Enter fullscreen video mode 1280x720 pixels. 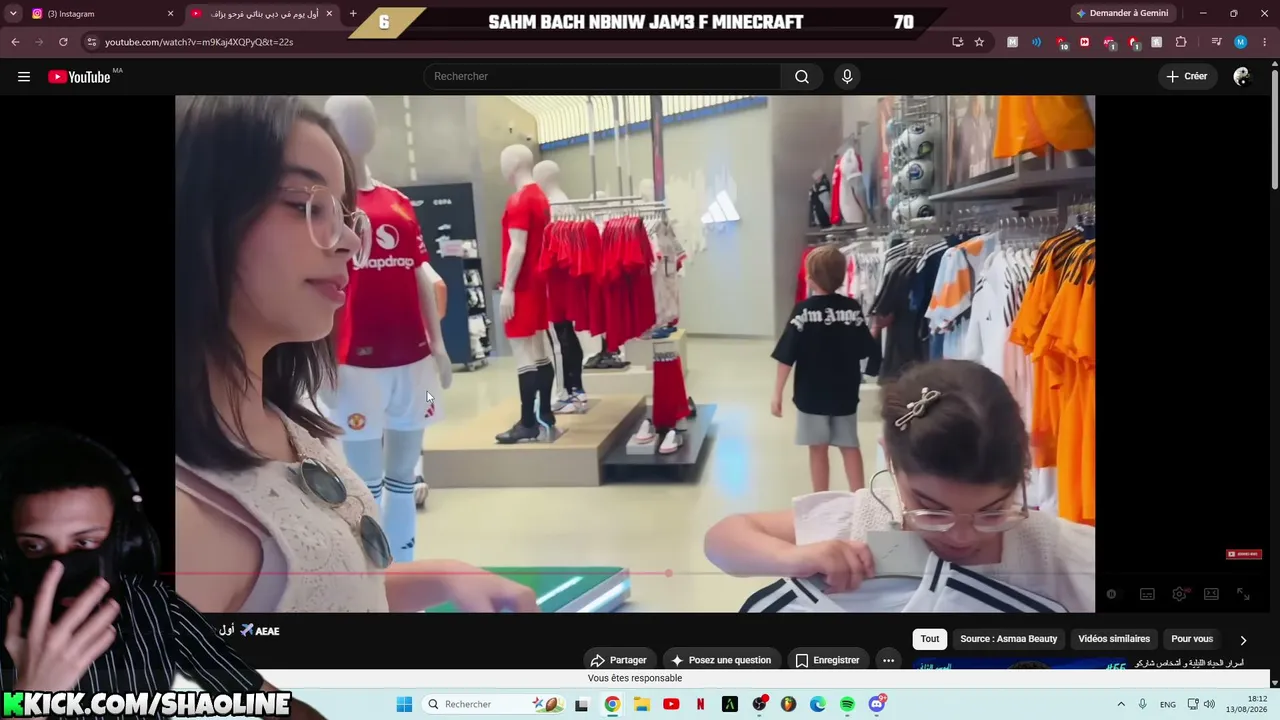pyautogui.click(x=1243, y=594)
